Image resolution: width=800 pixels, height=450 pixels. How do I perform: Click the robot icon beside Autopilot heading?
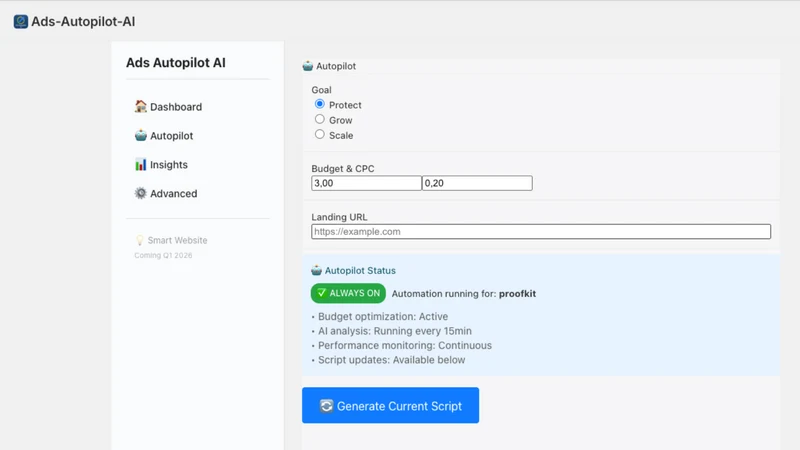[308, 66]
